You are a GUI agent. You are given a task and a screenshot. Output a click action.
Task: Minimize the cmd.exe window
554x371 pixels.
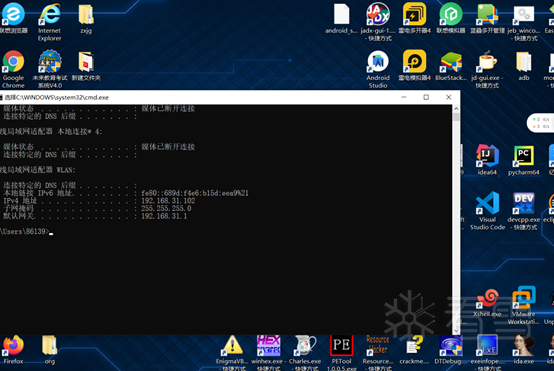point(404,97)
